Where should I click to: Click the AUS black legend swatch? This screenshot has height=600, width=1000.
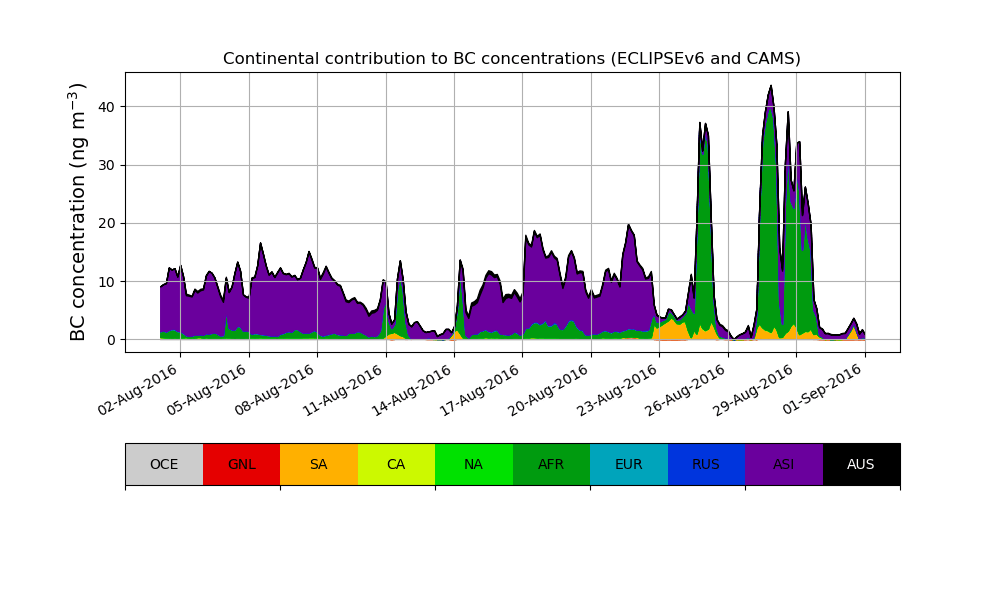pyautogui.click(x=861, y=464)
